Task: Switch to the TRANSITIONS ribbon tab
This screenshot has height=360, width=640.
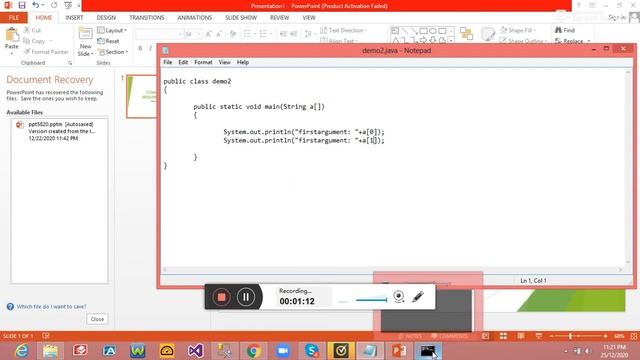Action: click(x=147, y=18)
